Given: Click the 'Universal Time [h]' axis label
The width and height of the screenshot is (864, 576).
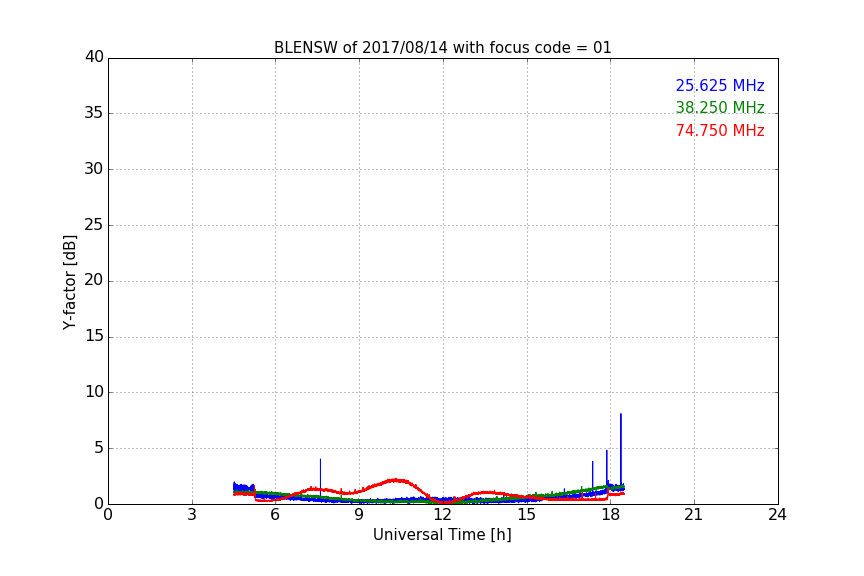Looking at the screenshot, I should click(x=442, y=535).
